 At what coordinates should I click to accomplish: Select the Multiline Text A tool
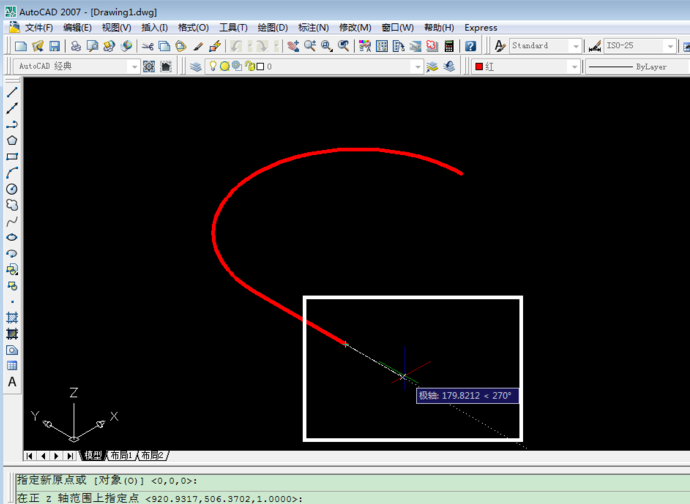[x=12, y=382]
